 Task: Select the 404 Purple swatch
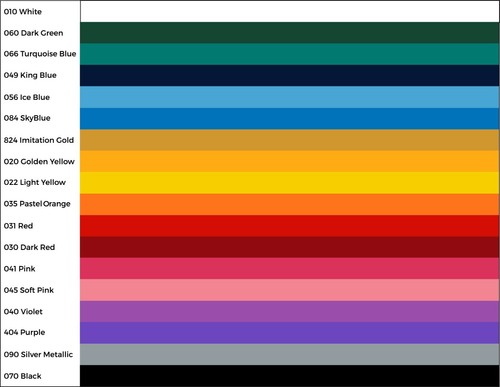(x=289, y=333)
